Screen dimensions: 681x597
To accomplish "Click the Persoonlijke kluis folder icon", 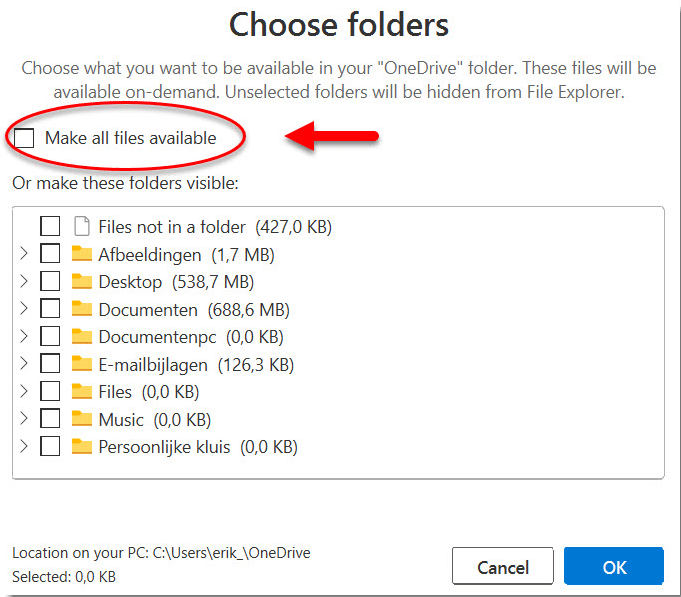I will pos(82,447).
